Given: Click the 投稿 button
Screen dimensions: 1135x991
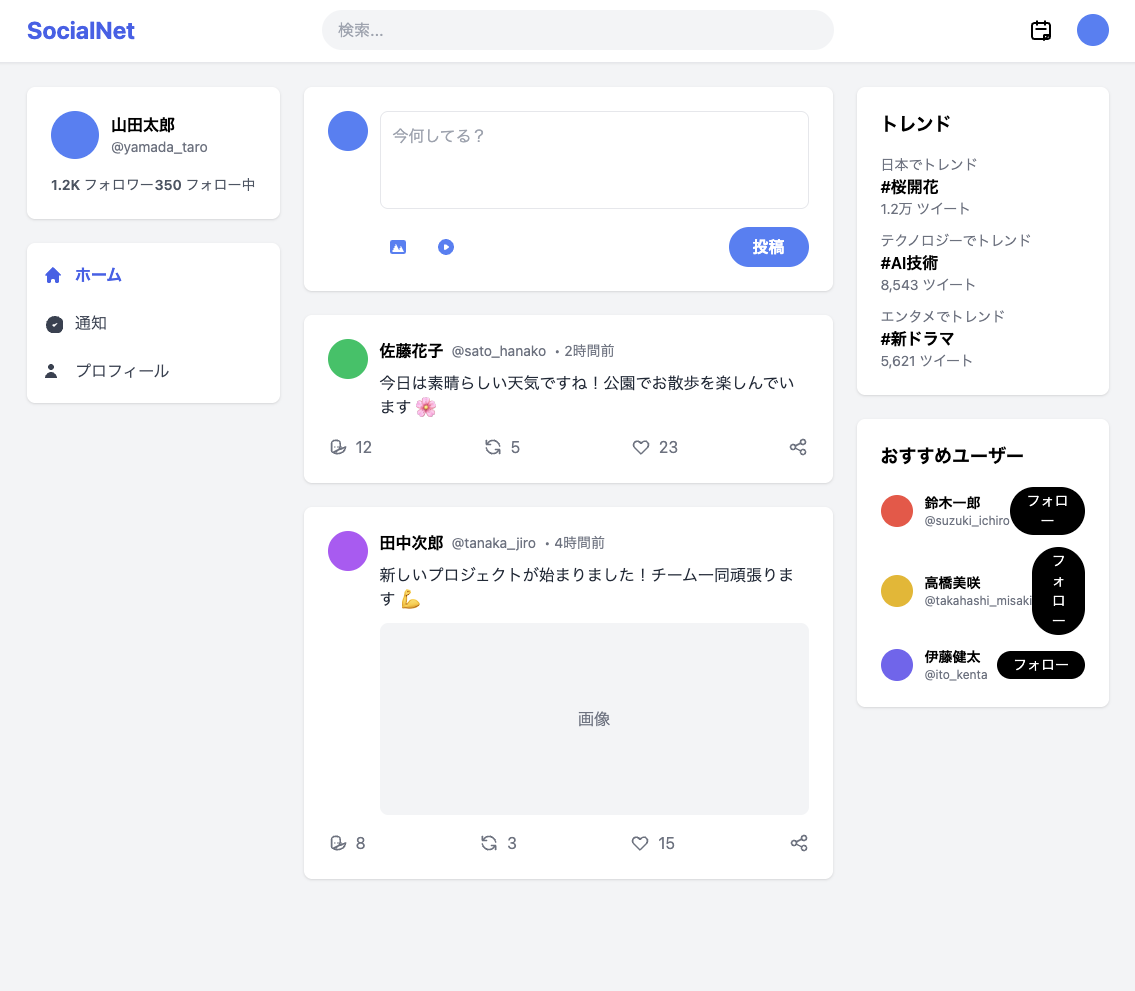Looking at the screenshot, I should point(769,247).
